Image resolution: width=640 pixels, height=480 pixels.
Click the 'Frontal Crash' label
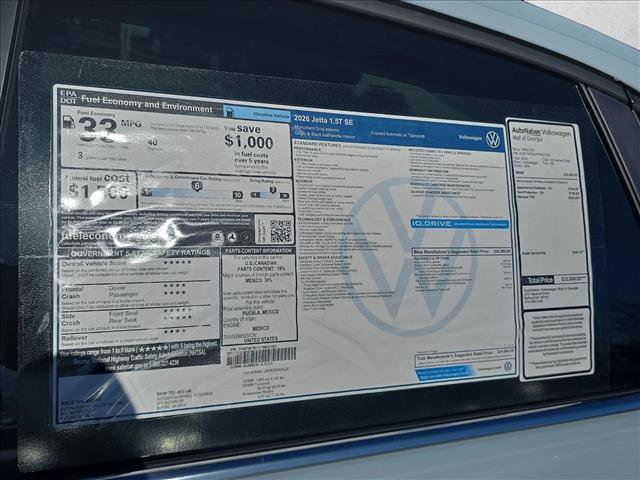pos(73,293)
